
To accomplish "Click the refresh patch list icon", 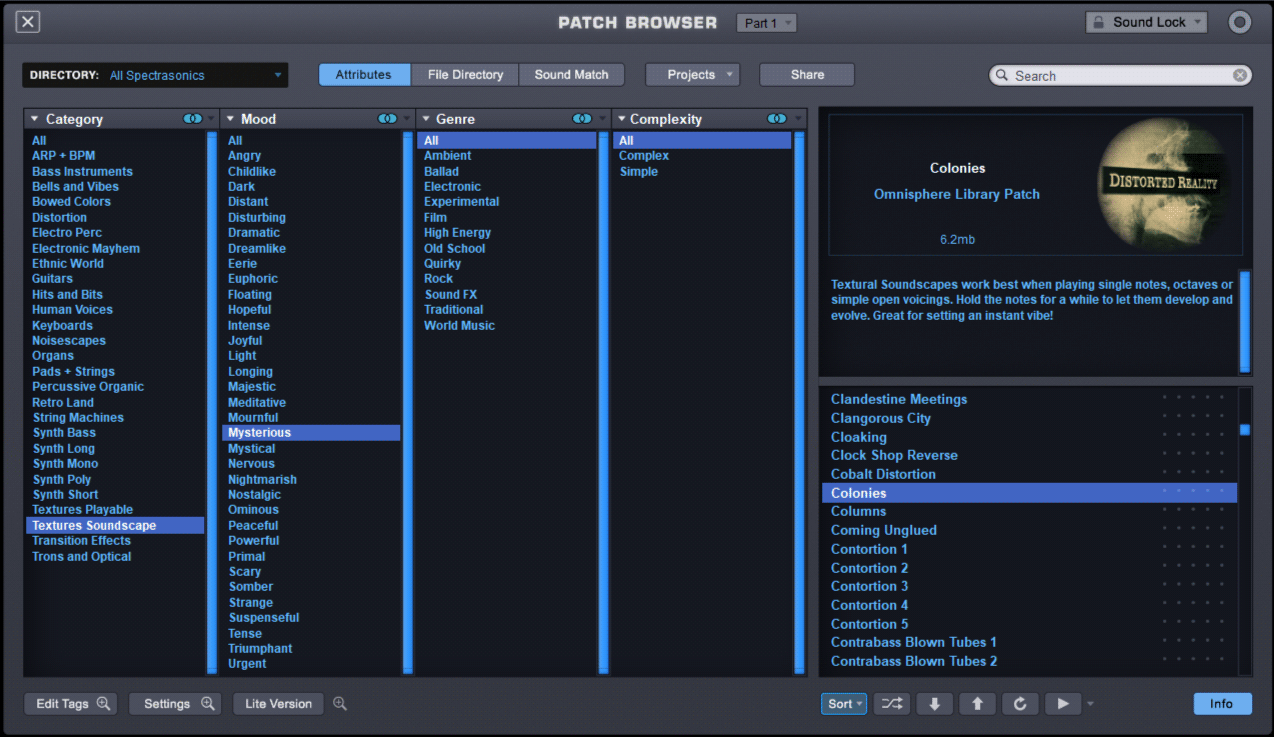I will [1020, 704].
